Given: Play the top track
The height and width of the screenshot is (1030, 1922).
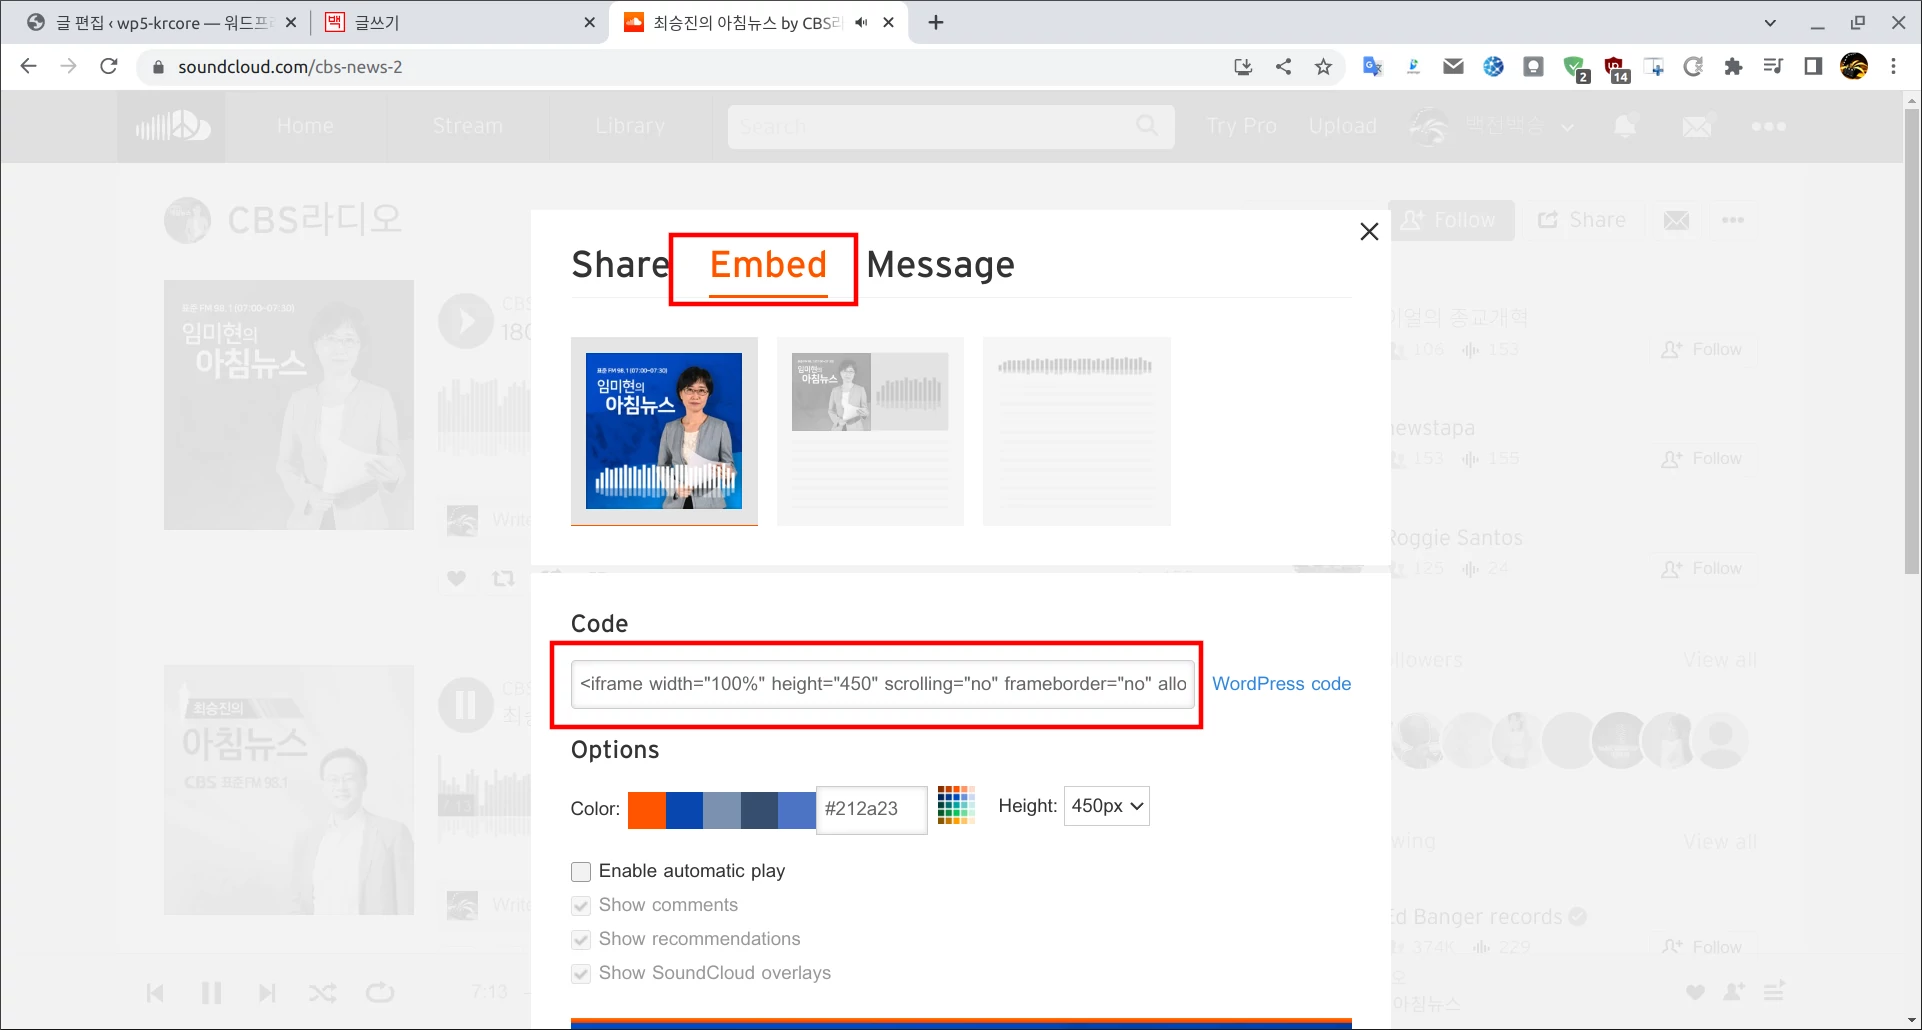Looking at the screenshot, I should (x=466, y=321).
